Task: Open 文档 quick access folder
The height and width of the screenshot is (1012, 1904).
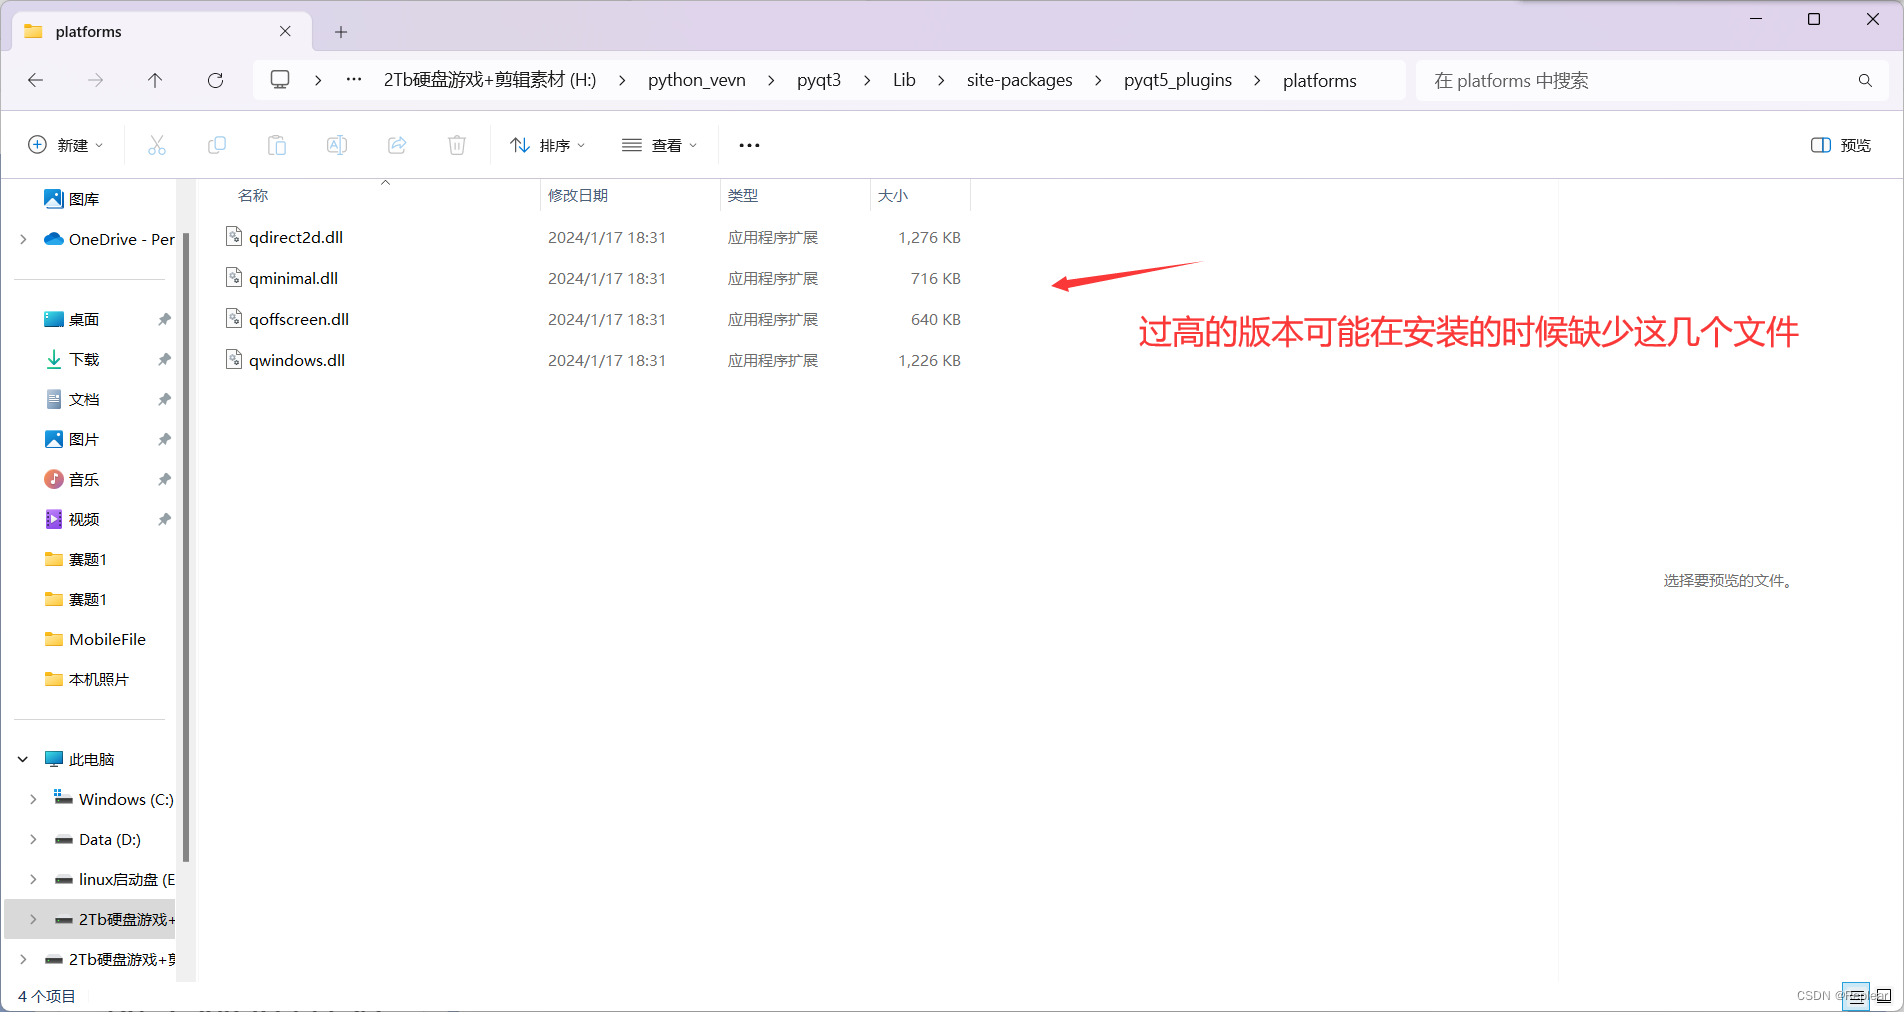Action: click(72, 399)
